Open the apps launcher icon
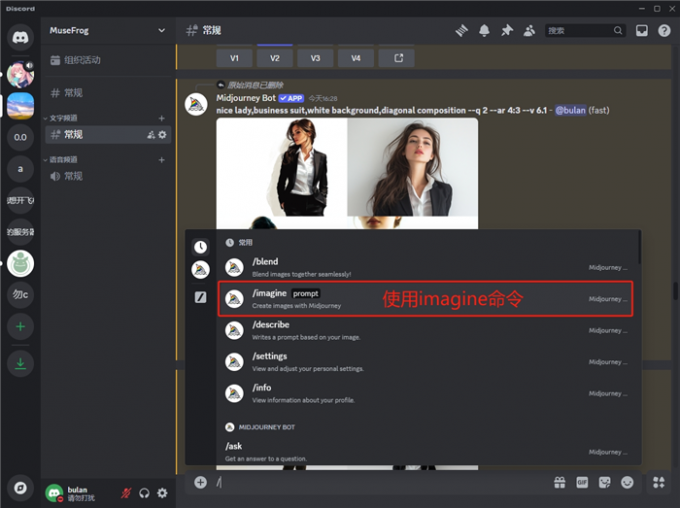The height and width of the screenshot is (508, 680). pos(659,482)
